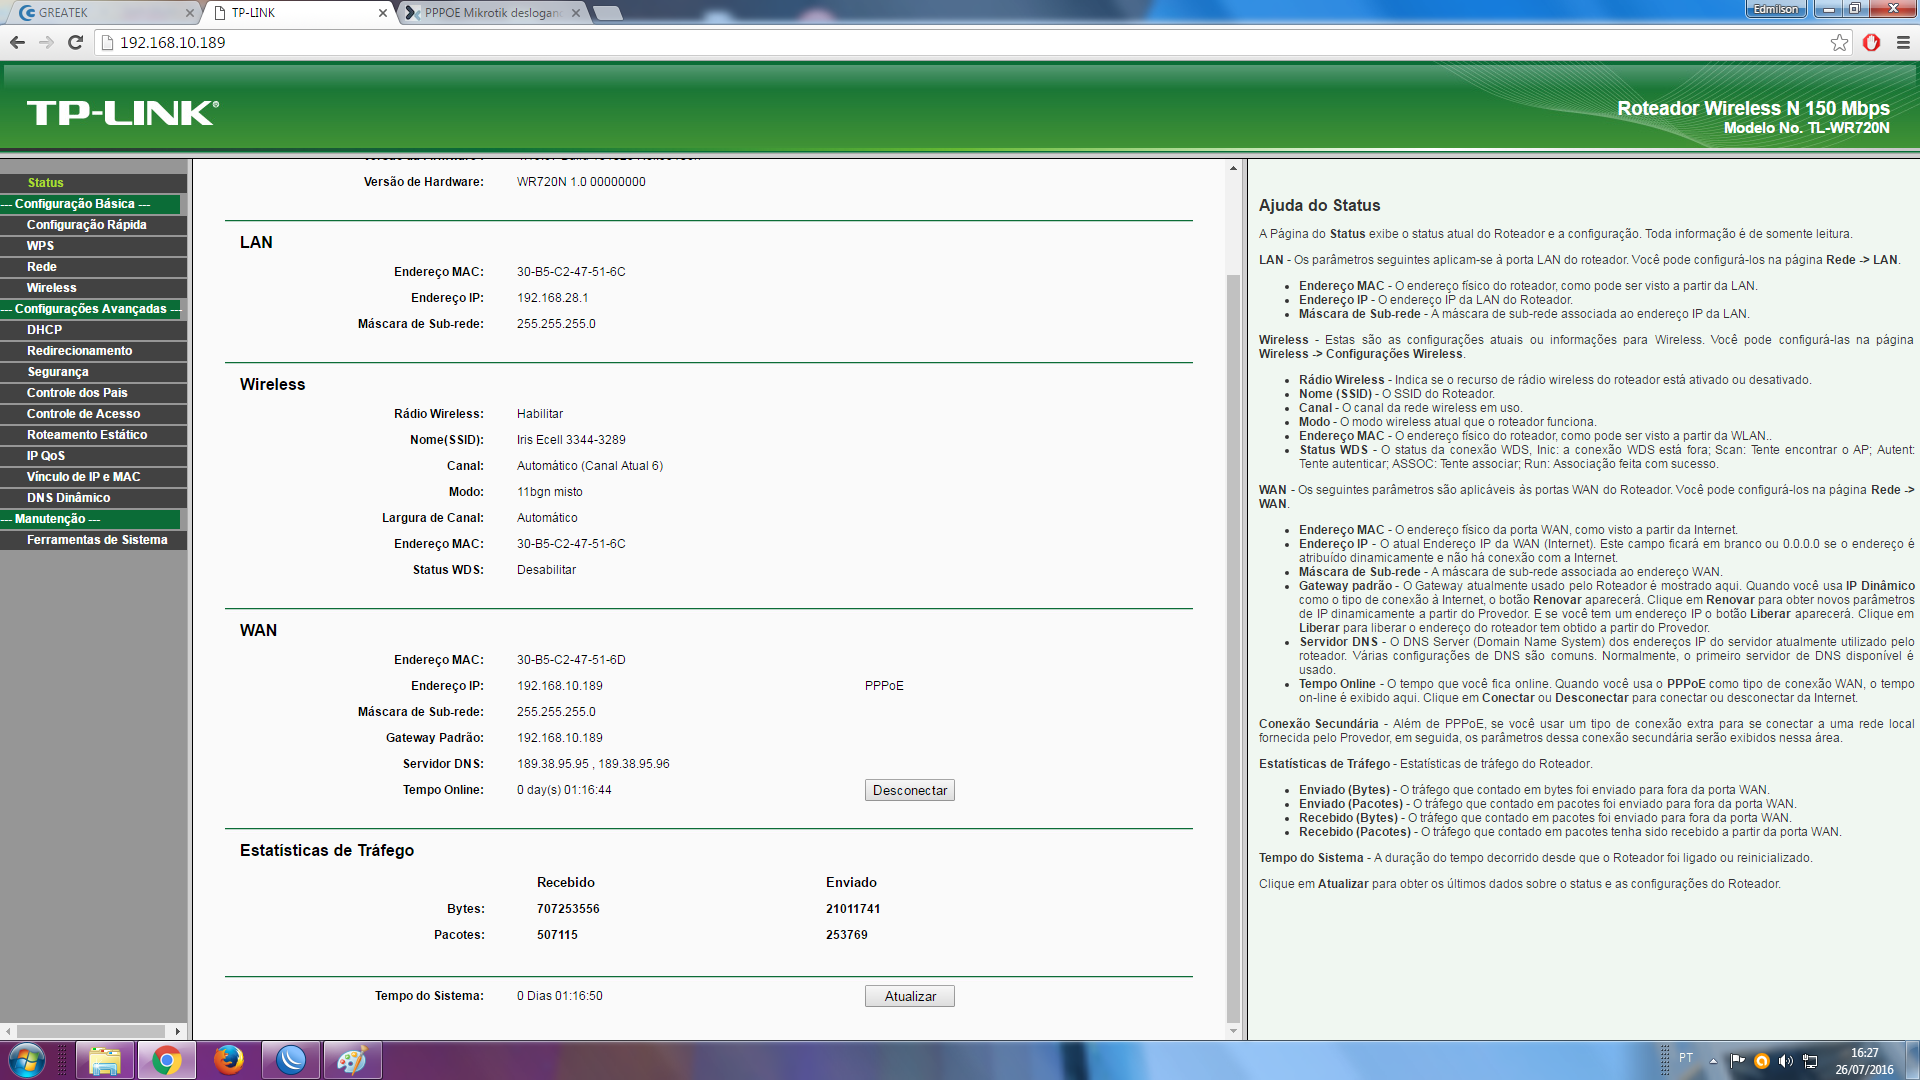Open the DHCP sidebar section
Image resolution: width=1920 pixels, height=1080 pixels.
point(44,330)
